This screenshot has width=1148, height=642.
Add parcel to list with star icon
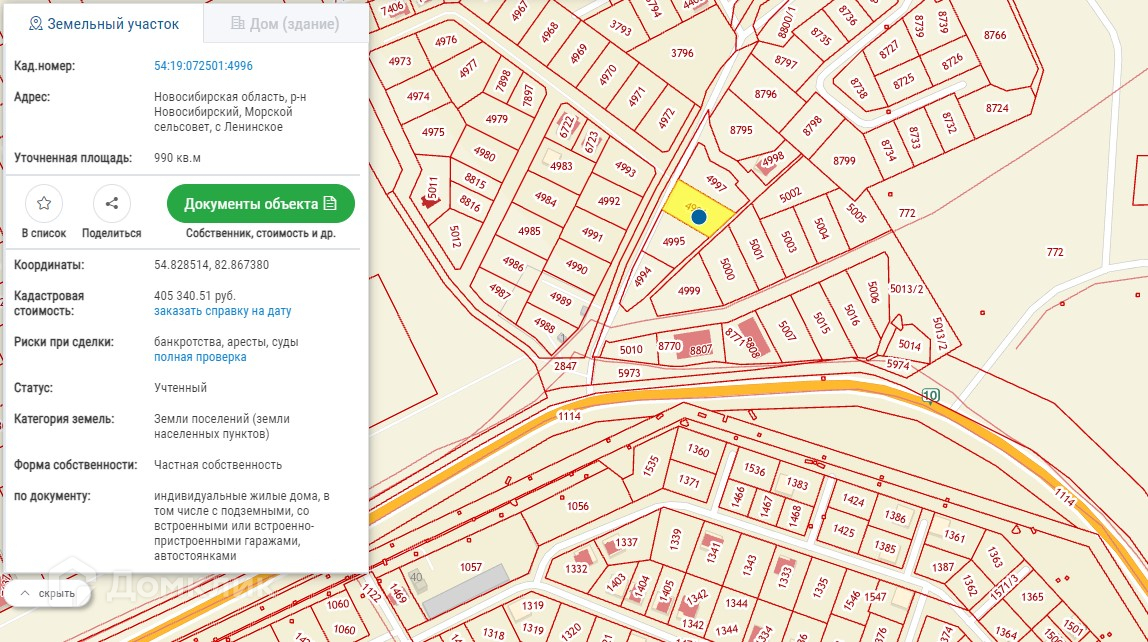pos(44,204)
